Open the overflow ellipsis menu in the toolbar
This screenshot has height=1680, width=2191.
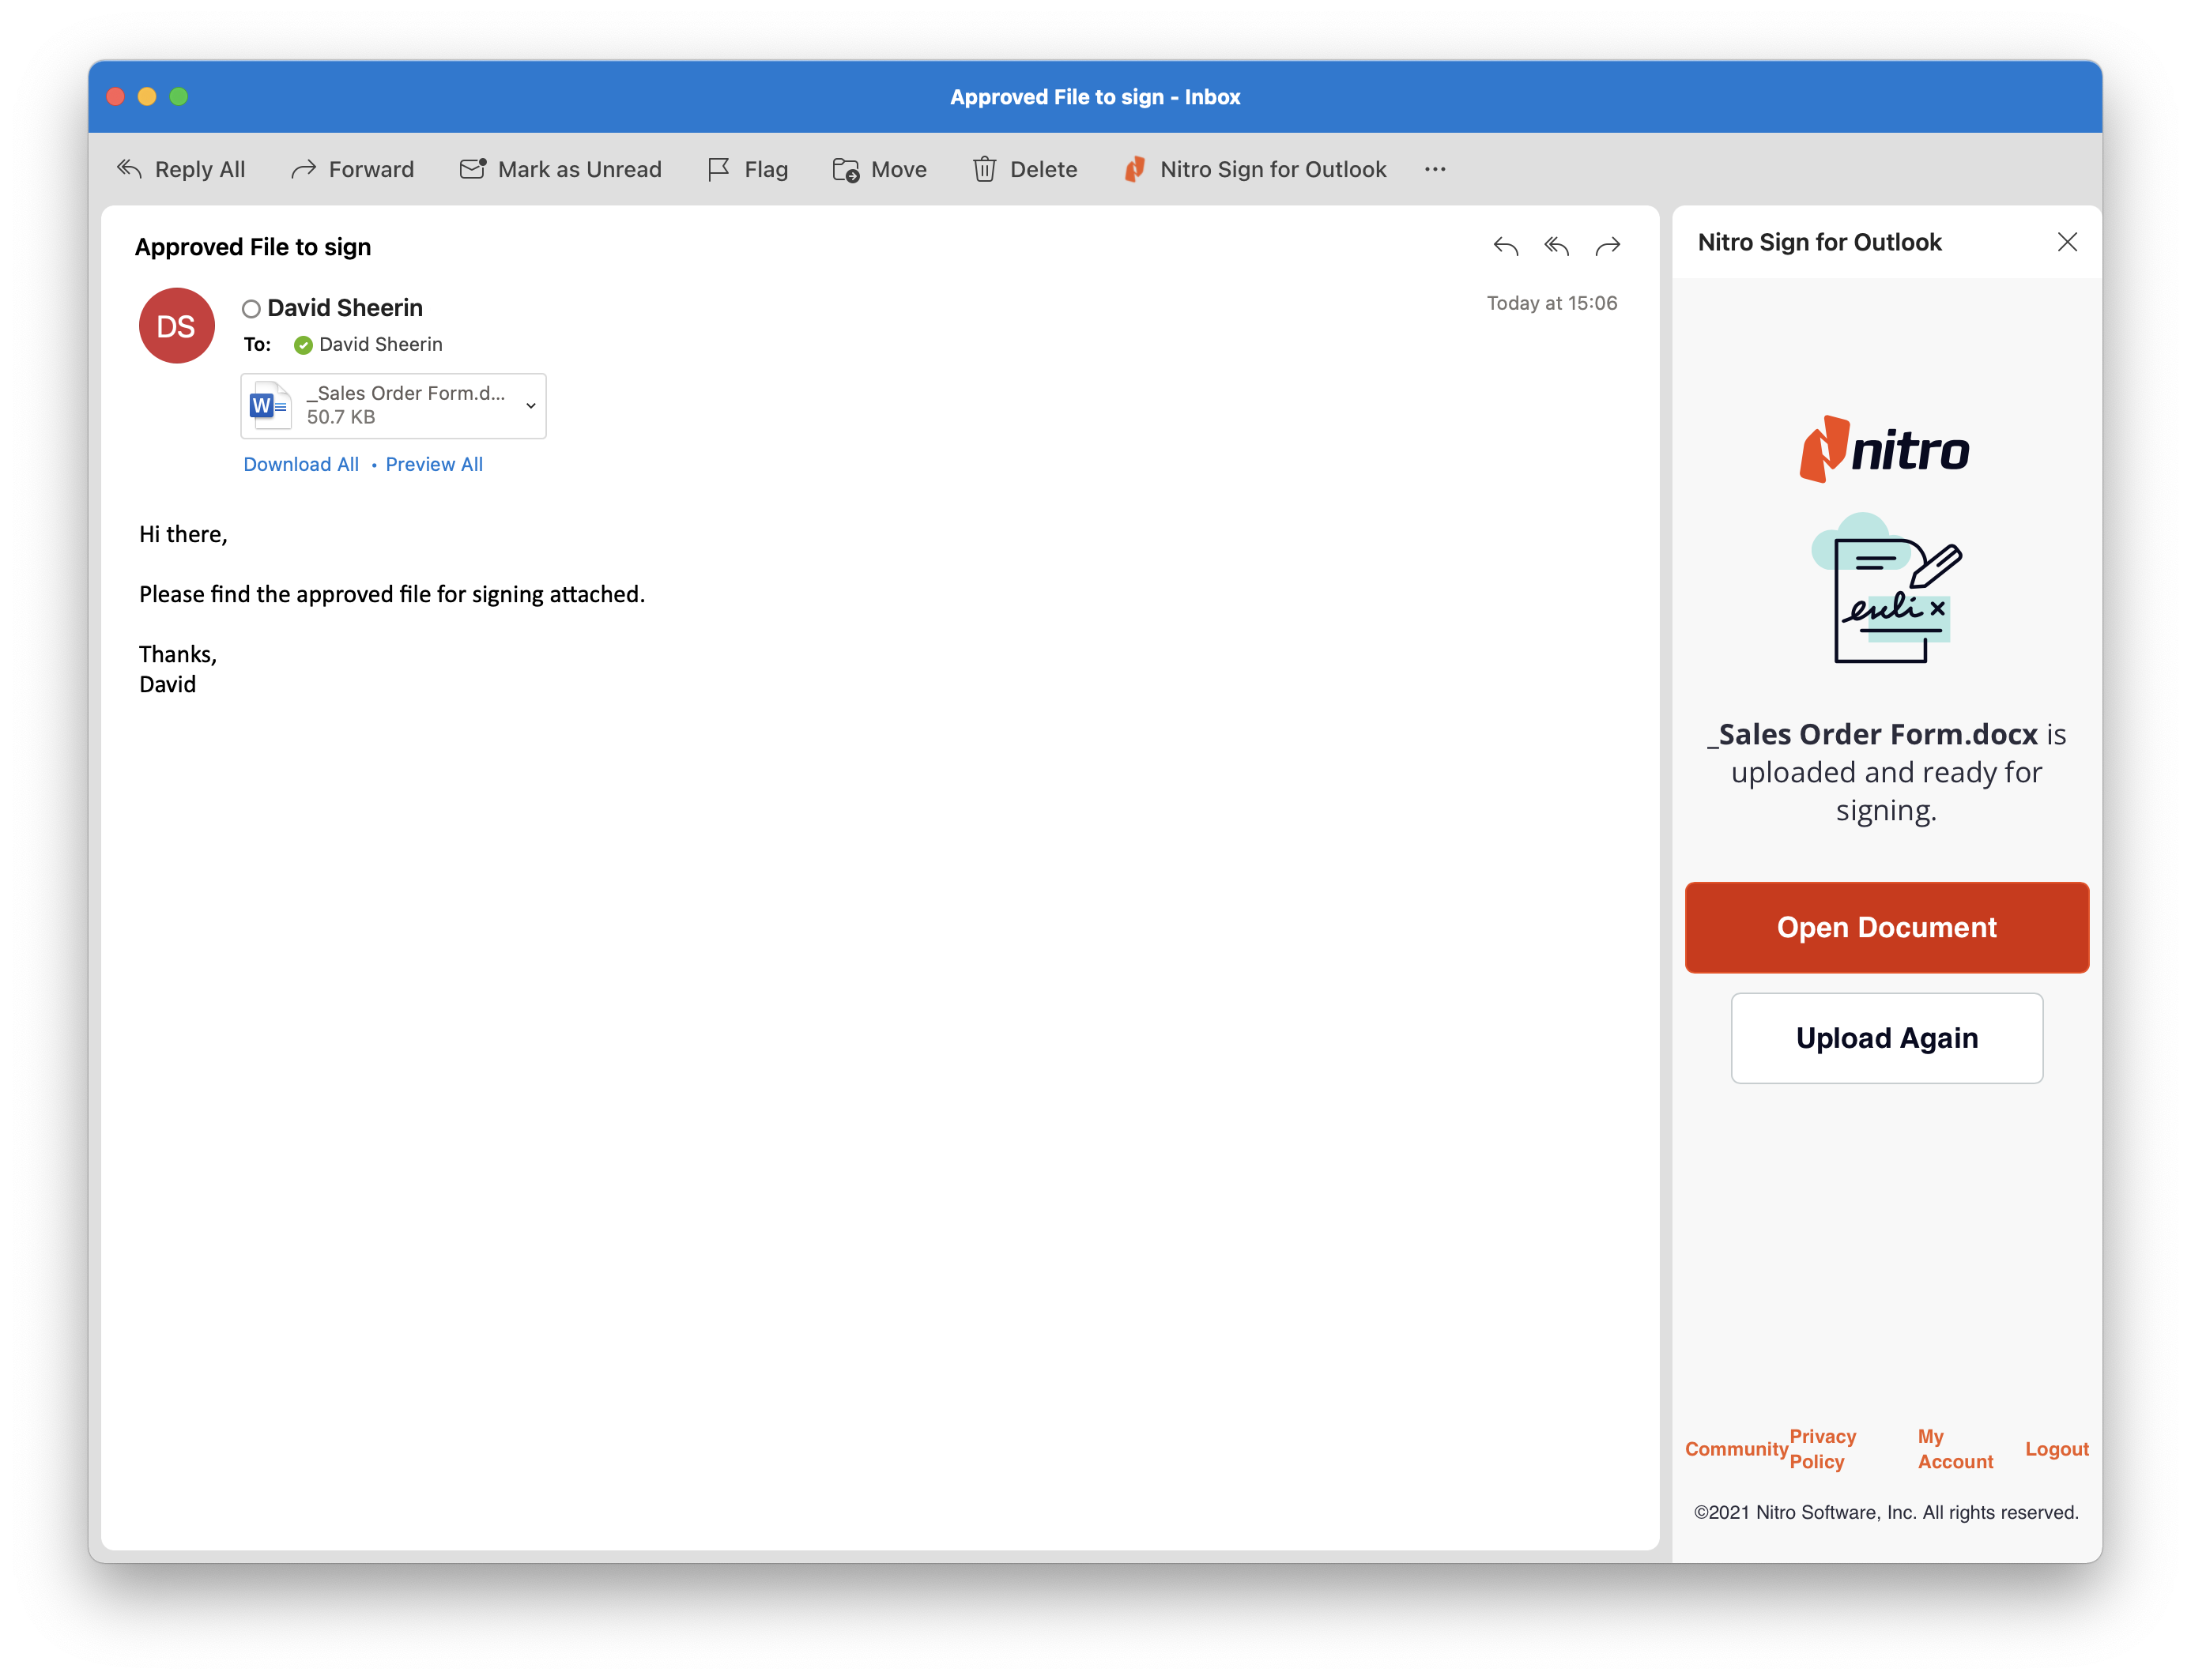[x=1435, y=169]
